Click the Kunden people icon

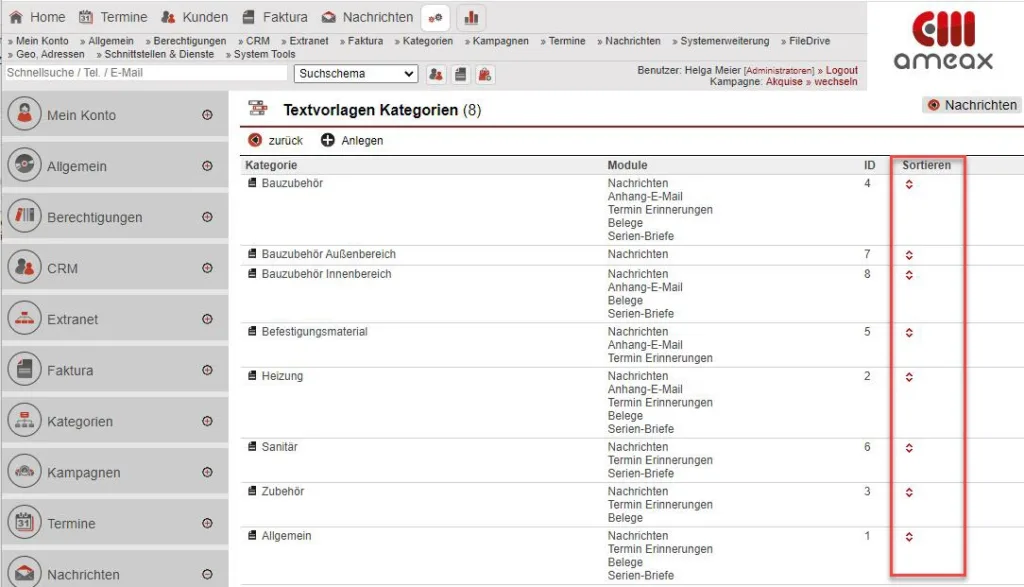pyautogui.click(x=167, y=17)
